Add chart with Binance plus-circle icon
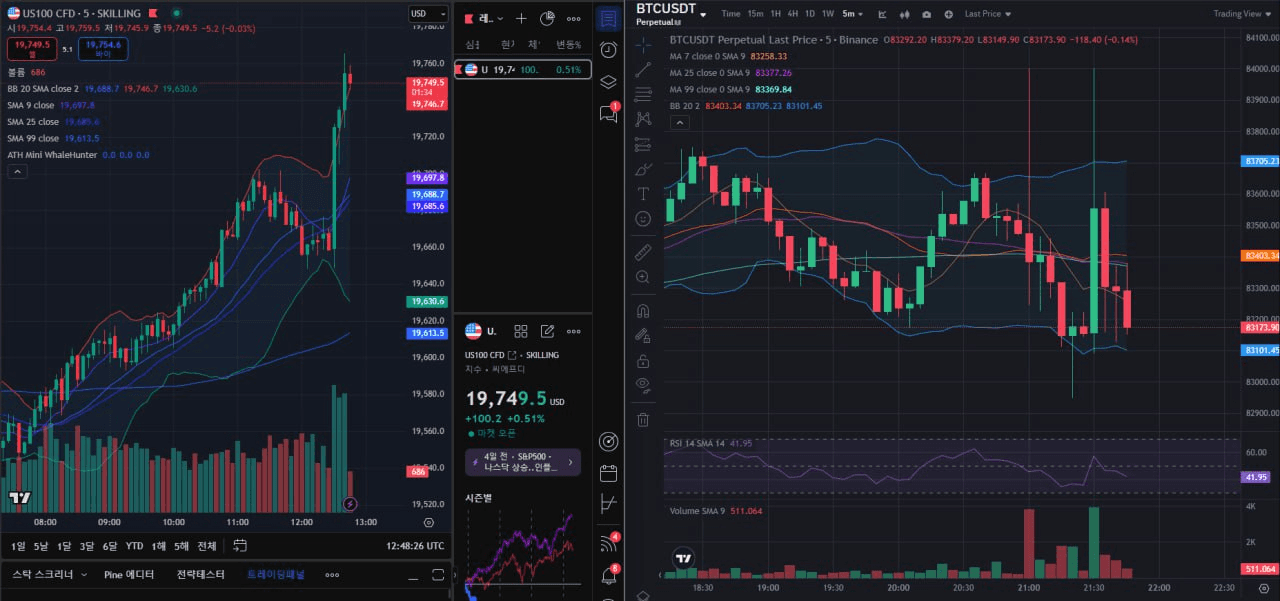The width and height of the screenshot is (1280, 601). (x=948, y=14)
